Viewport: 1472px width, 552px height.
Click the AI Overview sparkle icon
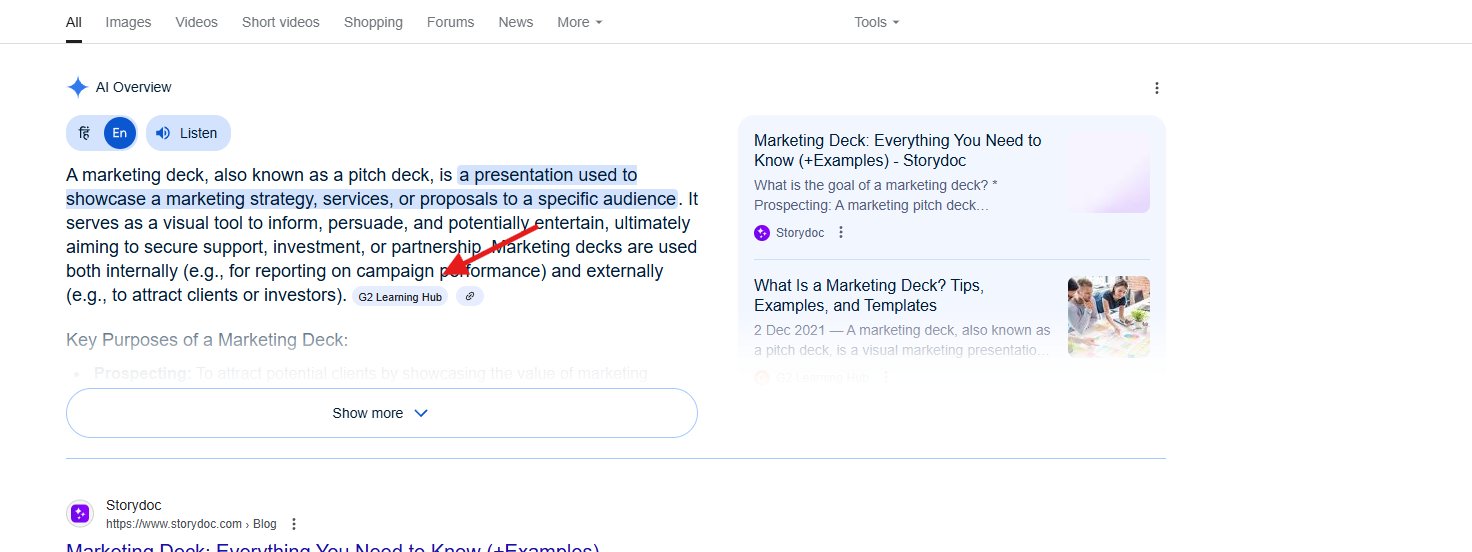tap(77, 87)
